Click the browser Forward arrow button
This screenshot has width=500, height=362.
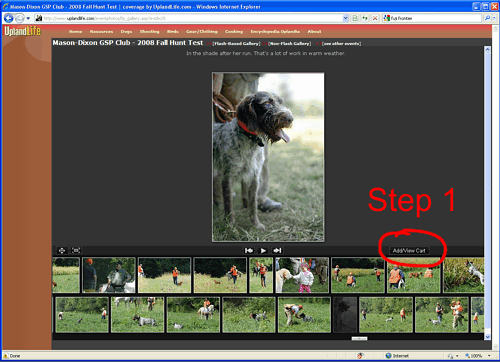pyautogui.click(x=20, y=18)
